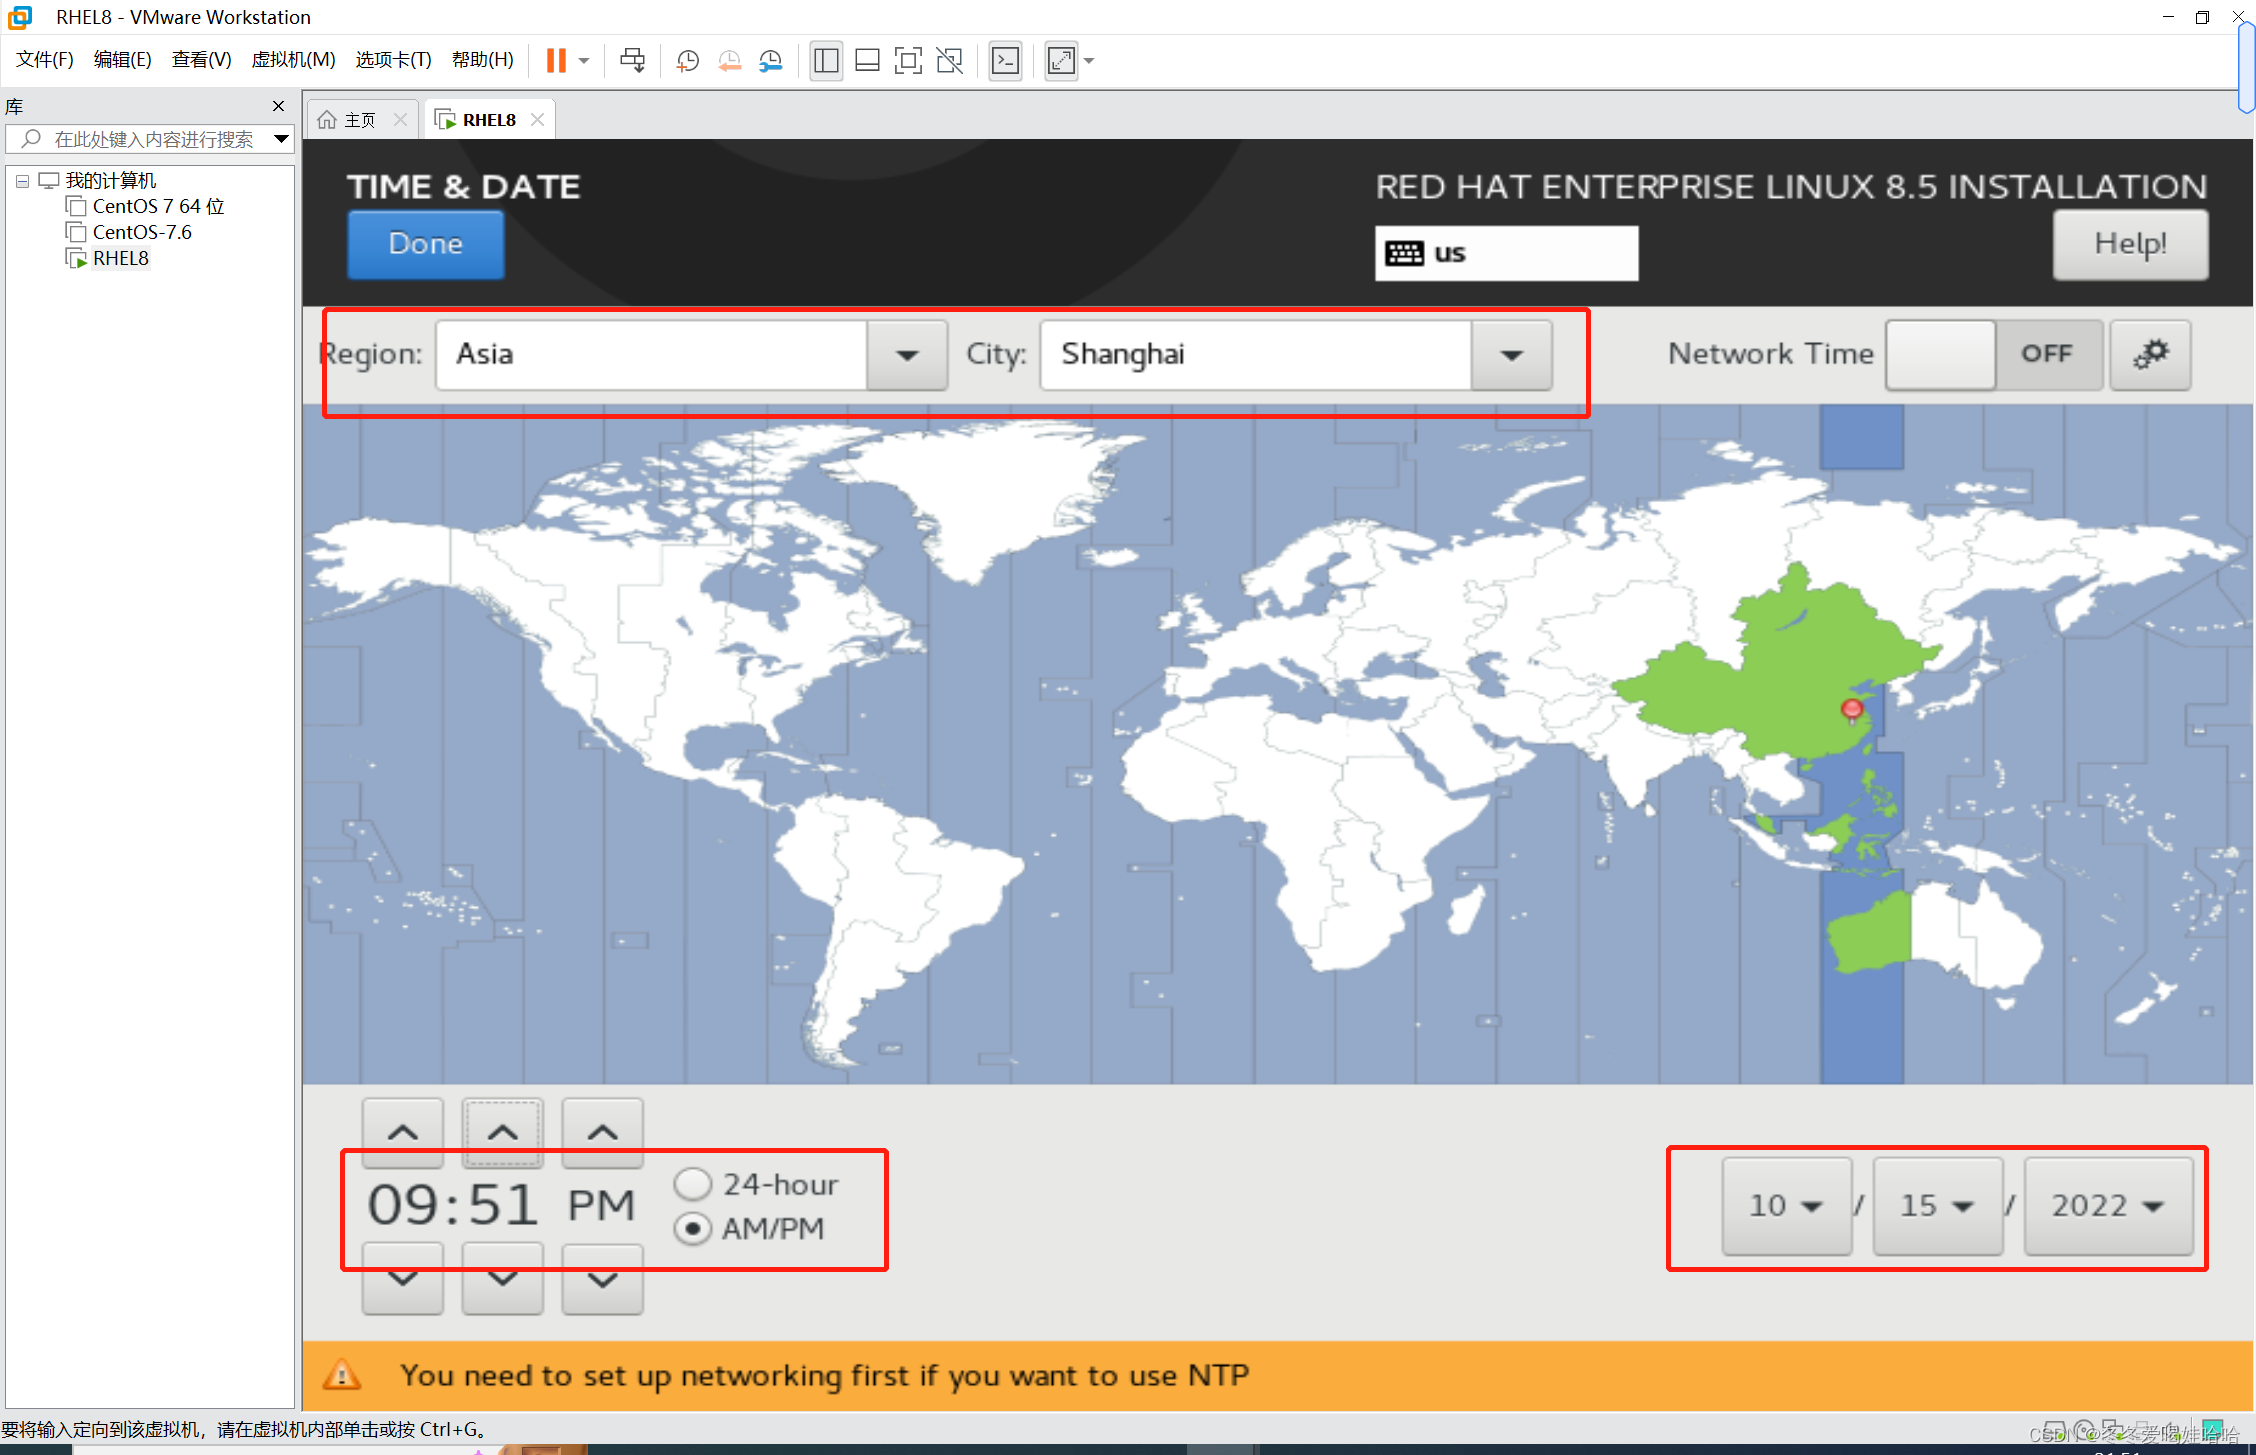Toggle the library sidebar view icon
The height and width of the screenshot is (1455, 2256).
(826, 61)
